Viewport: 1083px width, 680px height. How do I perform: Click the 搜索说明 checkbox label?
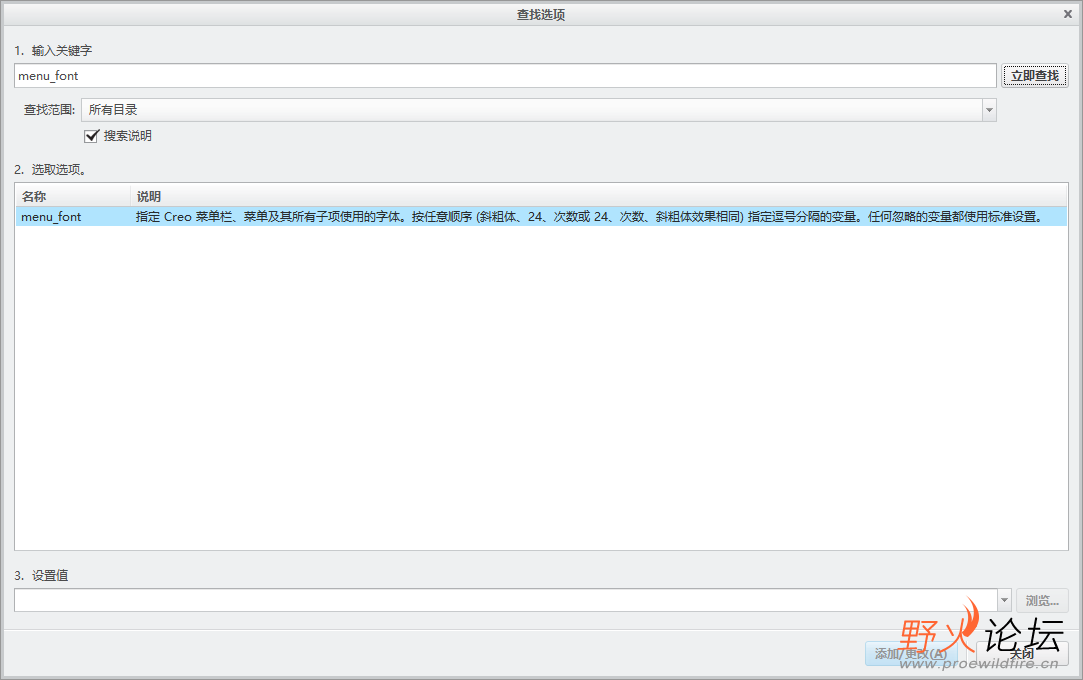pos(128,136)
